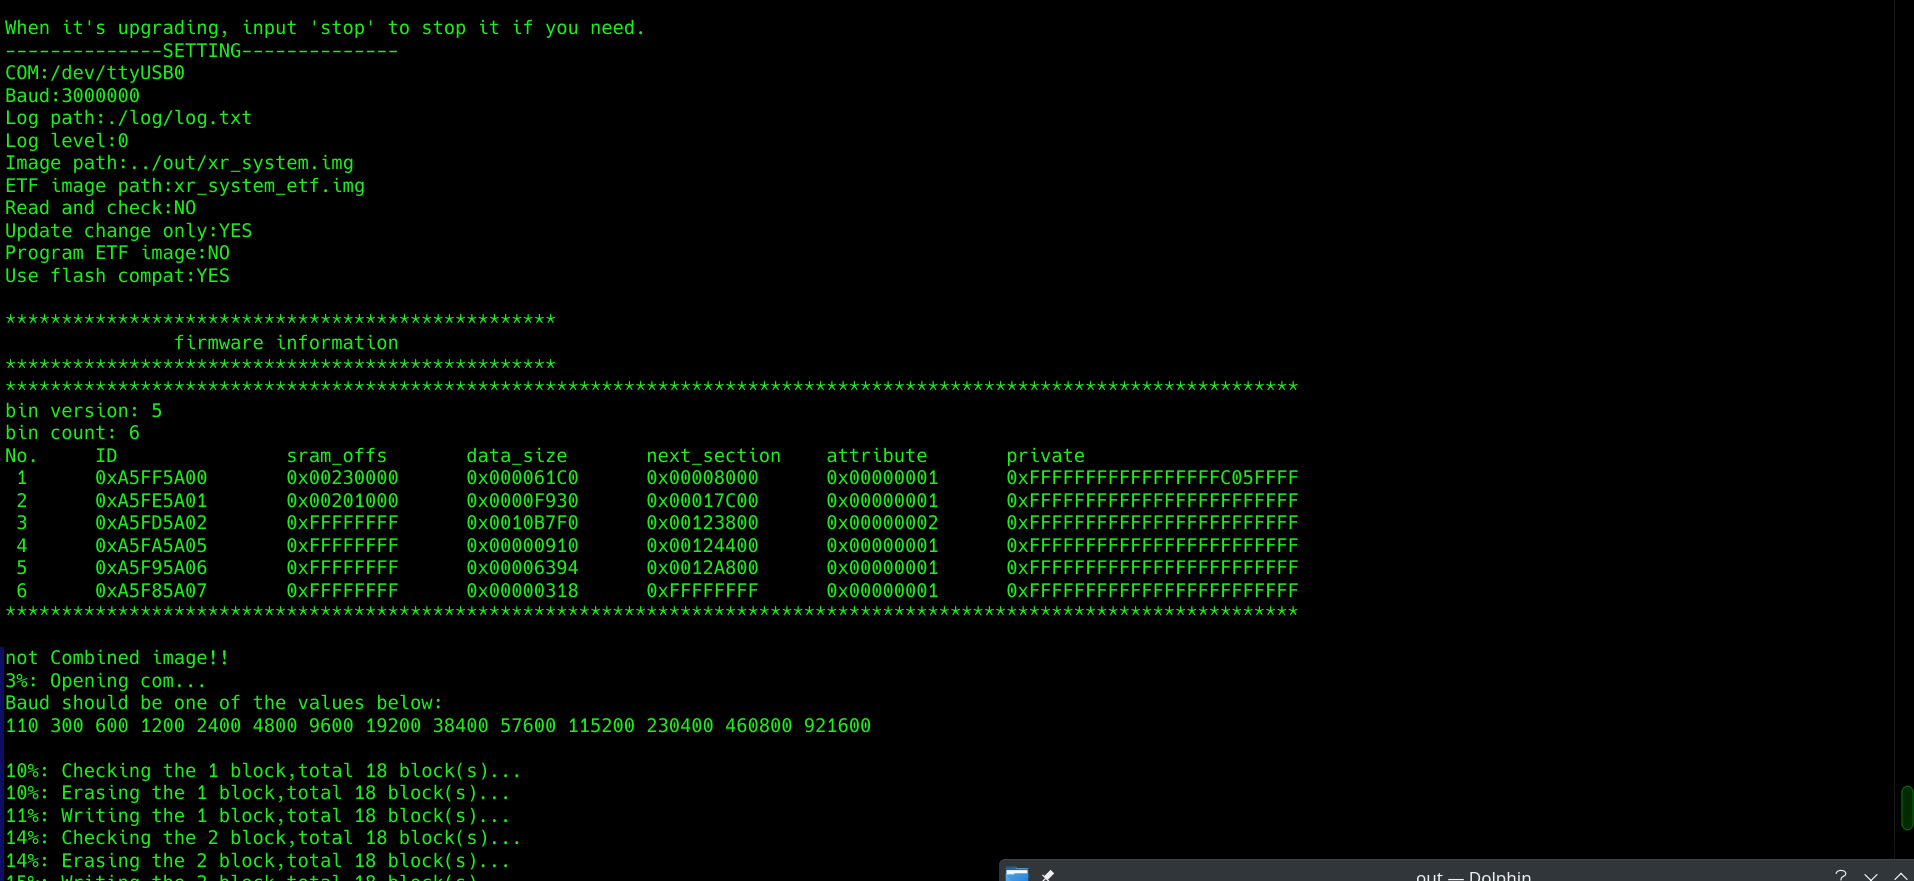Select ID value 0xA5F95A06
The height and width of the screenshot is (881, 1914).
click(x=151, y=568)
